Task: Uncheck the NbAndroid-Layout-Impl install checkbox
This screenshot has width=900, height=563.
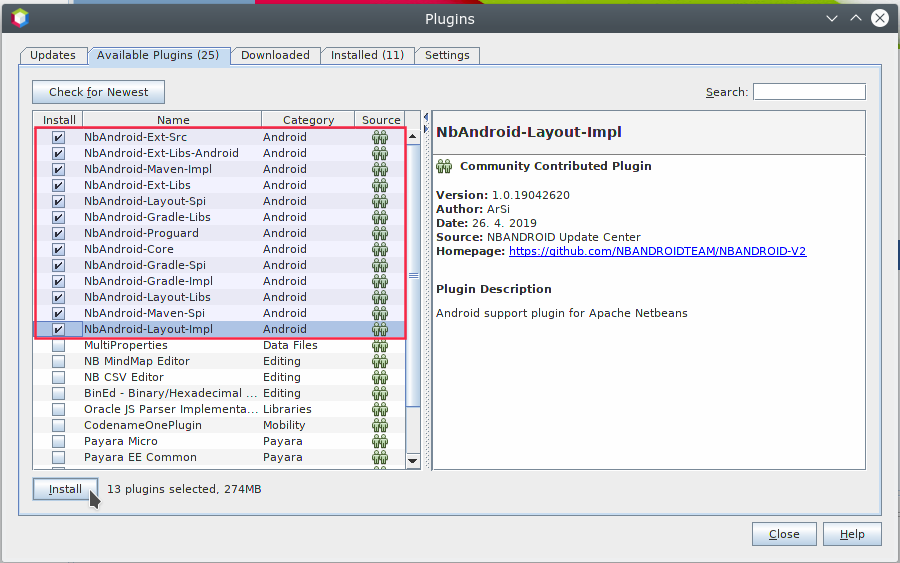Action: 58,329
